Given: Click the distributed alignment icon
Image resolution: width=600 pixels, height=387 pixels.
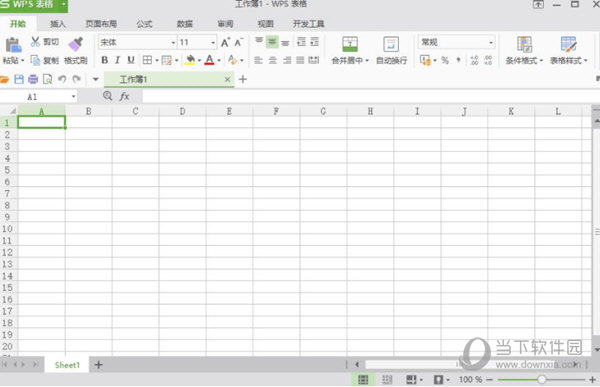Looking at the screenshot, I should point(314,60).
